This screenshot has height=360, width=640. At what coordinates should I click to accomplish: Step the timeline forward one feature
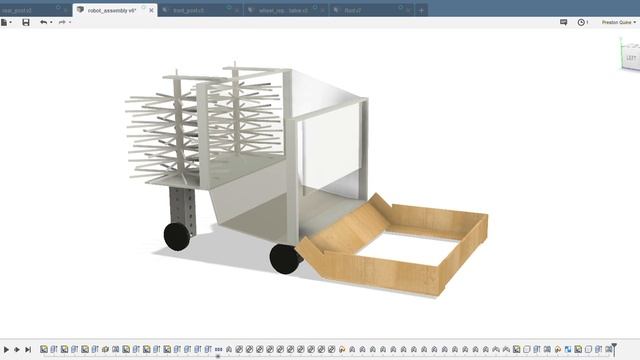17,349
